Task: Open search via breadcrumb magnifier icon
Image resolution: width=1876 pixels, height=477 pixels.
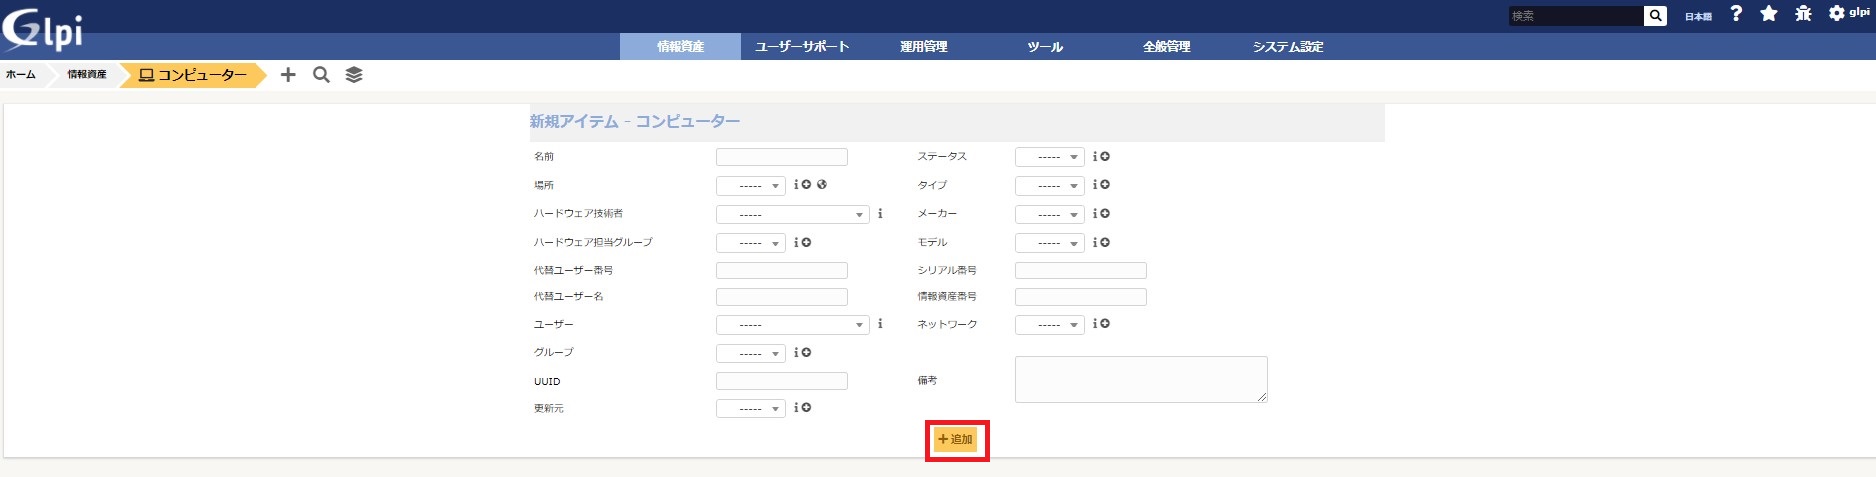Action: coord(321,75)
